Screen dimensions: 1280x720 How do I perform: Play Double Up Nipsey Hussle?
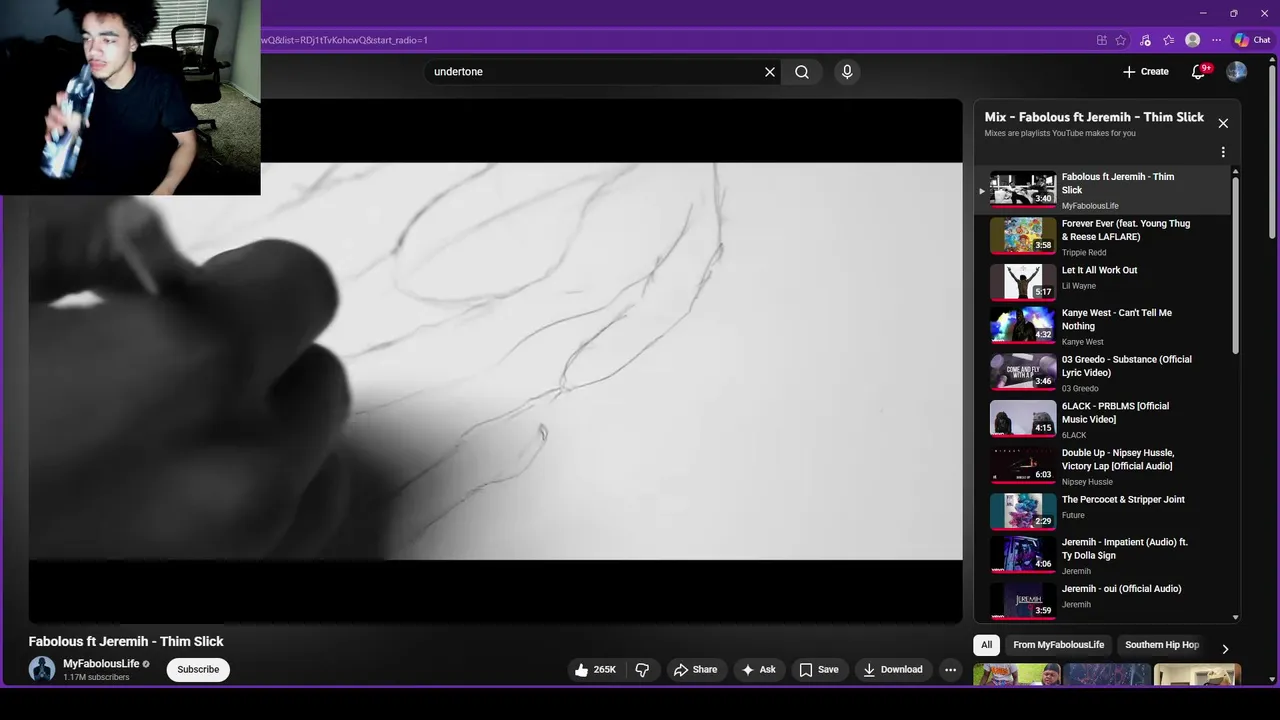[x=1100, y=466]
